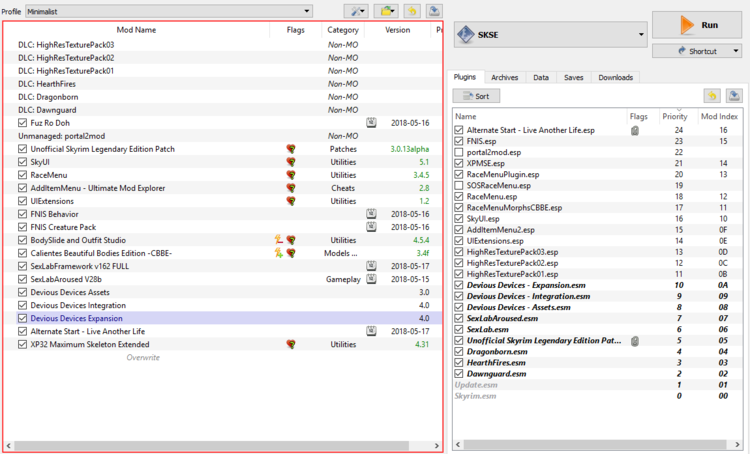Select the DLC: Dragonborn row

[223, 97]
